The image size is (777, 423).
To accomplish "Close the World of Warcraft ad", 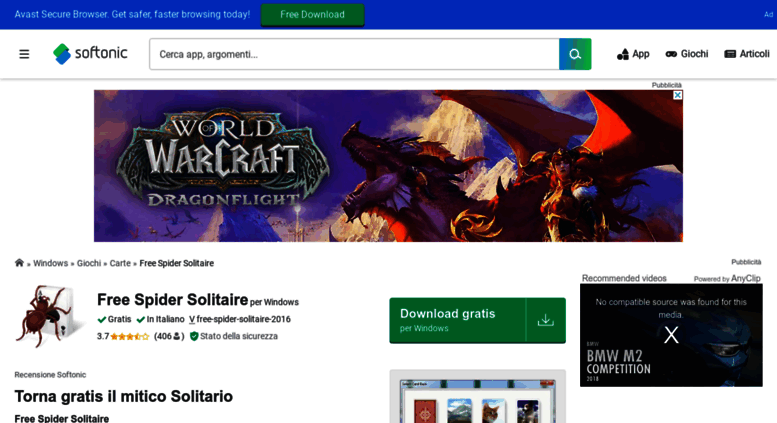I will tap(677, 95).
